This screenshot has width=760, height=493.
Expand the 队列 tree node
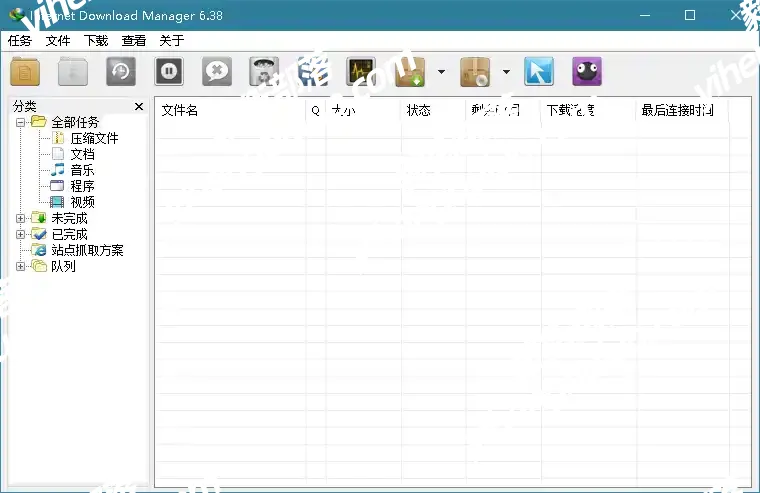pos(20,266)
